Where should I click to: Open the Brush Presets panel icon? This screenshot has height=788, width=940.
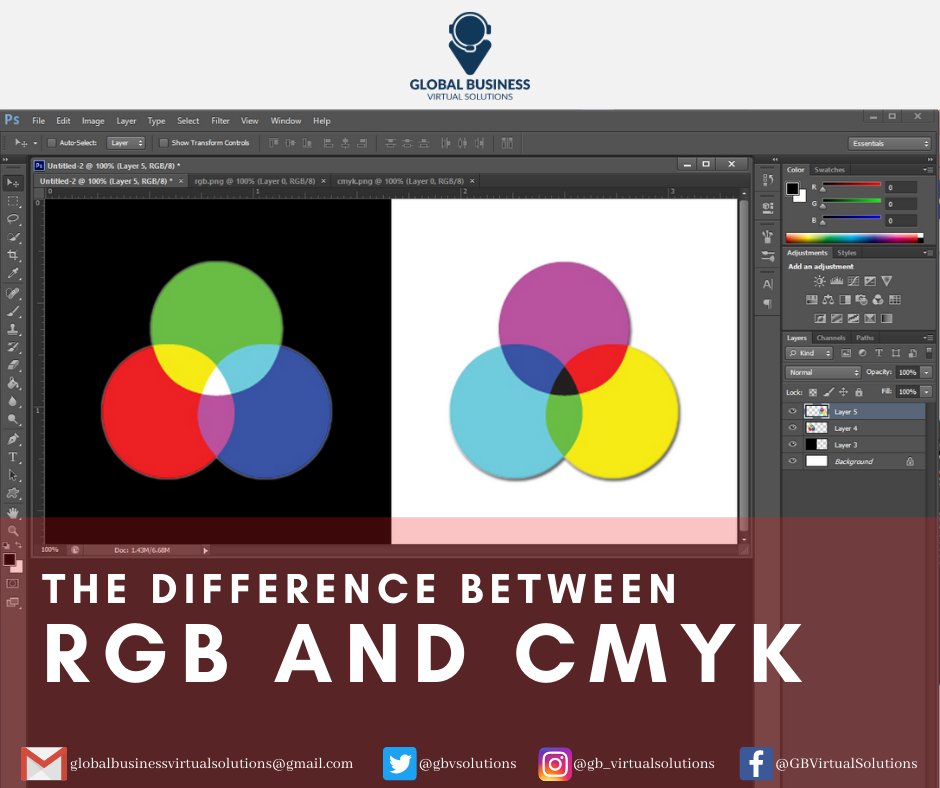(x=767, y=256)
